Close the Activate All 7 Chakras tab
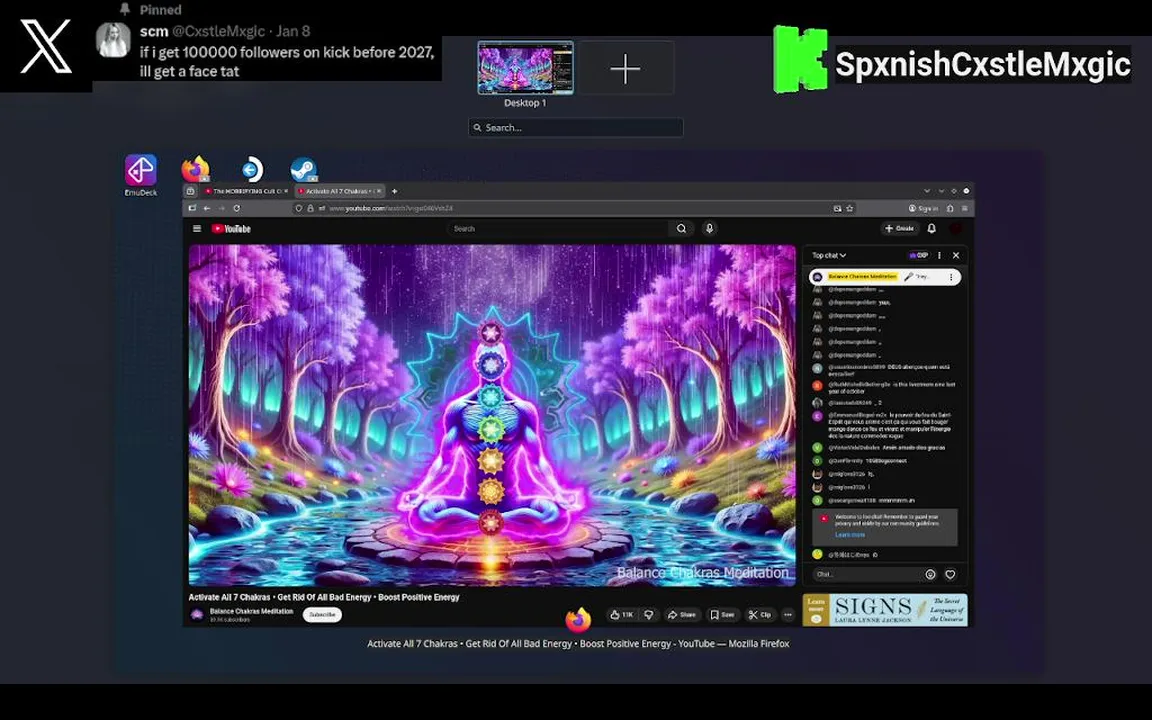1152x720 pixels. [379, 191]
